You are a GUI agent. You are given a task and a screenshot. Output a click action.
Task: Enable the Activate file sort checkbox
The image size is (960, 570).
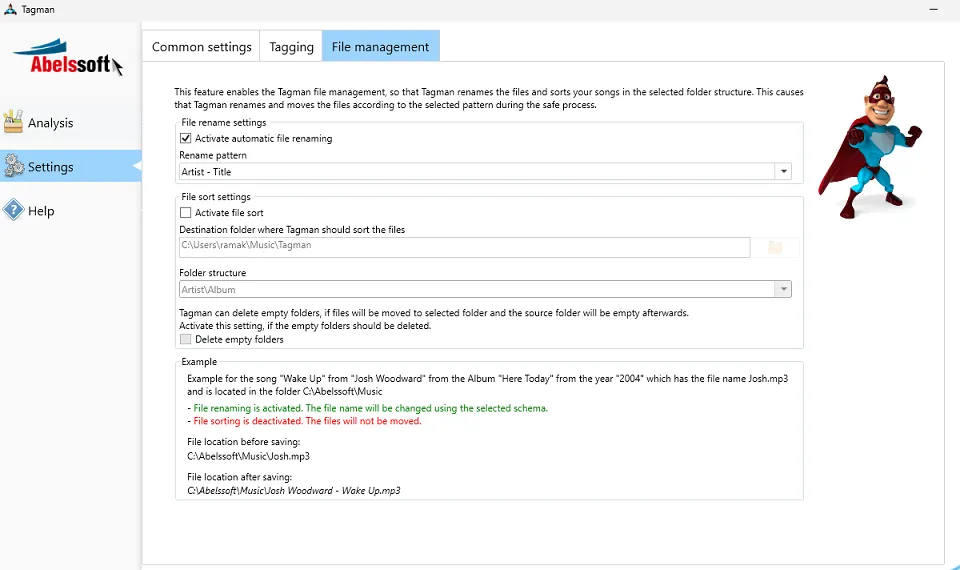pyautogui.click(x=186, y=213)
